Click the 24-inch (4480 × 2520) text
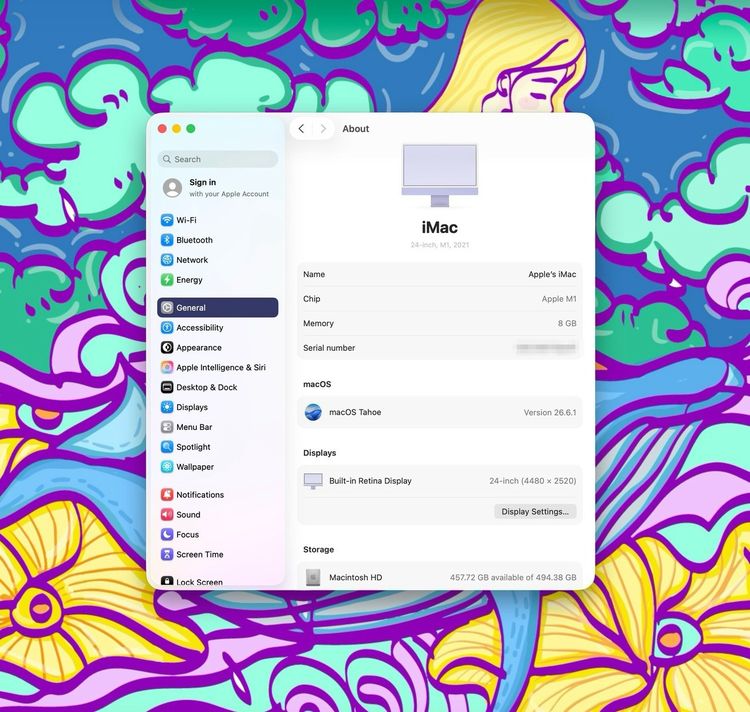Screen dimensions: 750x712 [x=532, y=481]
